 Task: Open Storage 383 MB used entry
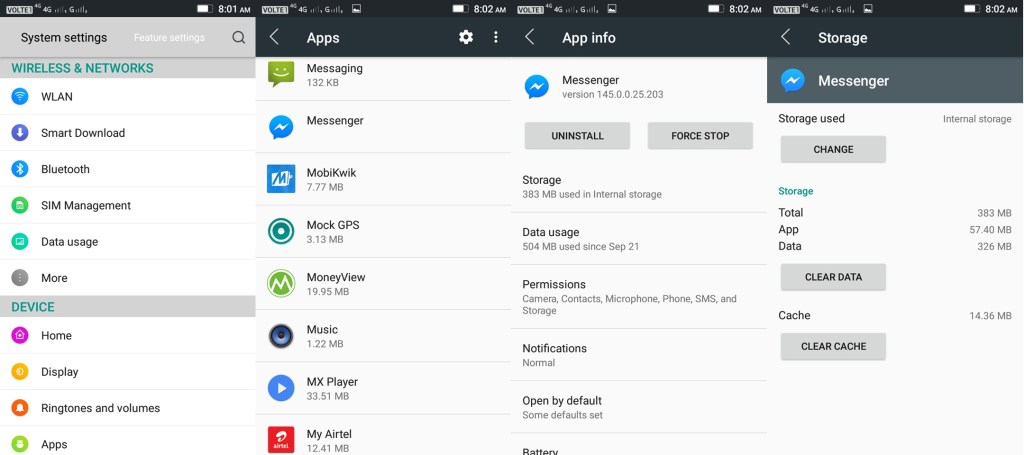[639, 187]
